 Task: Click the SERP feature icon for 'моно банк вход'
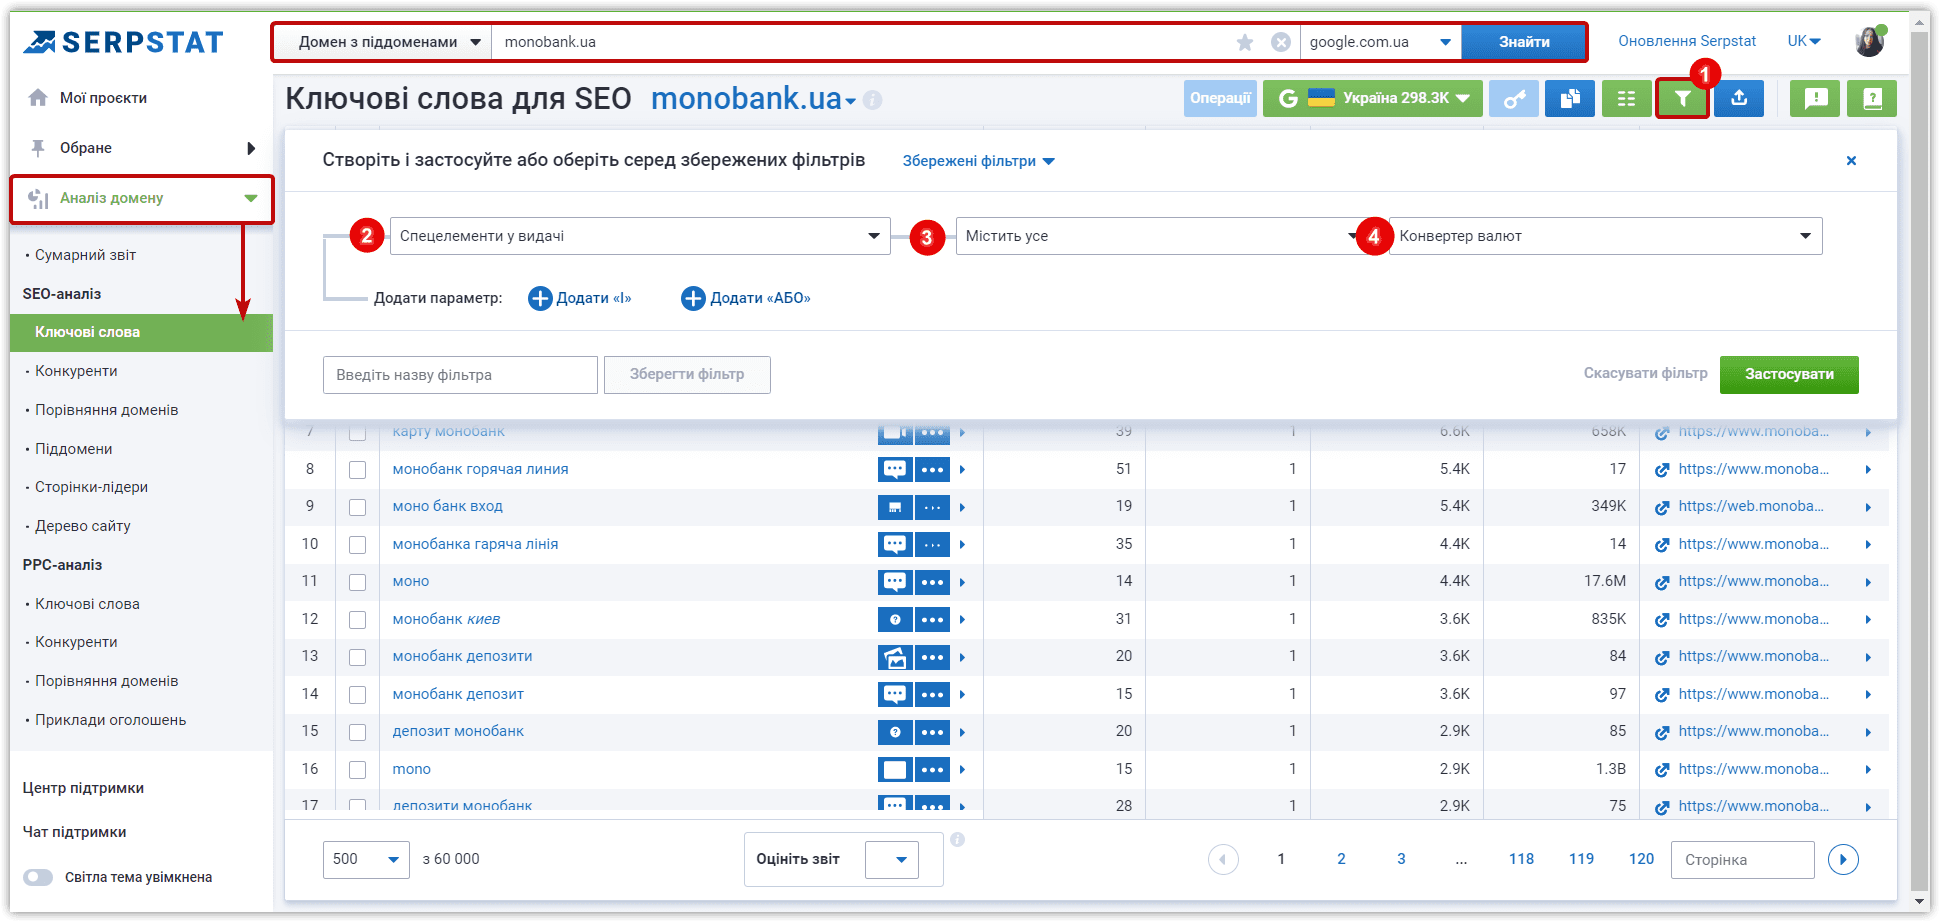(895, 507)
